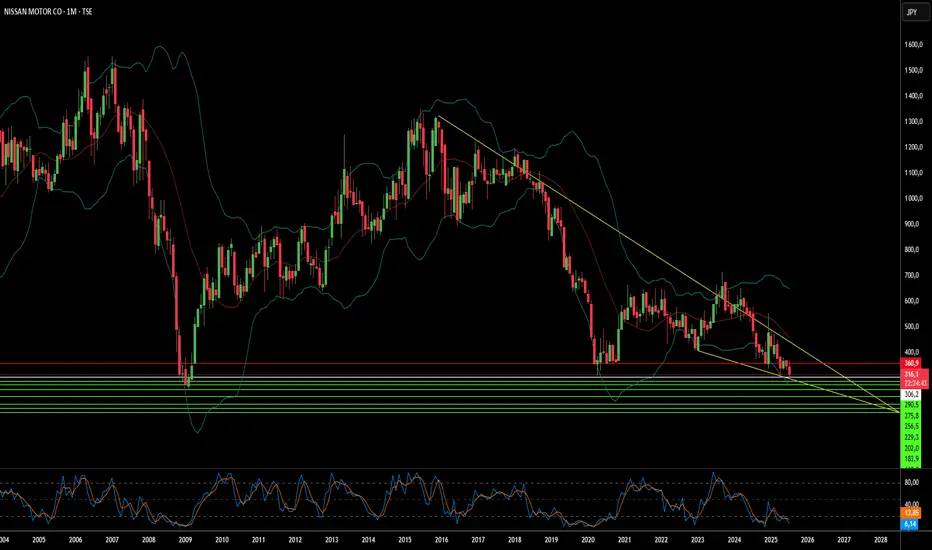Click the 316,1 current price tag
The image size is (932, 550).
pos(911,374)
